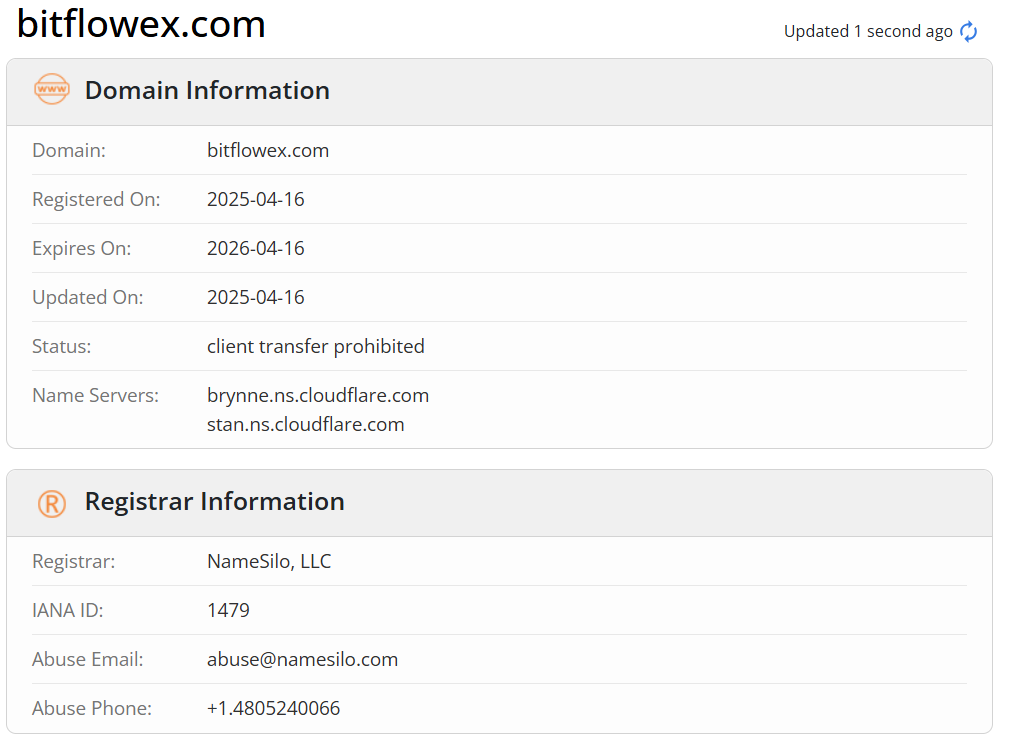Click the Abuse Email label

(88, 659)
